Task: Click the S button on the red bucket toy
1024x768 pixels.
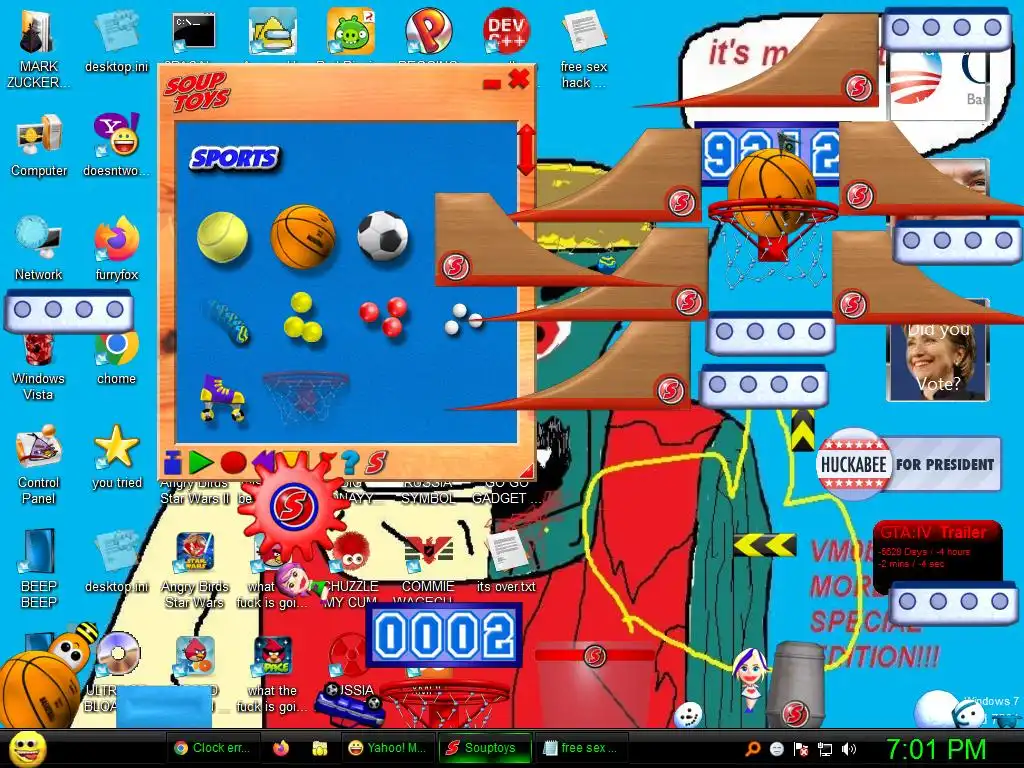Action: click(x=594, y=655)
